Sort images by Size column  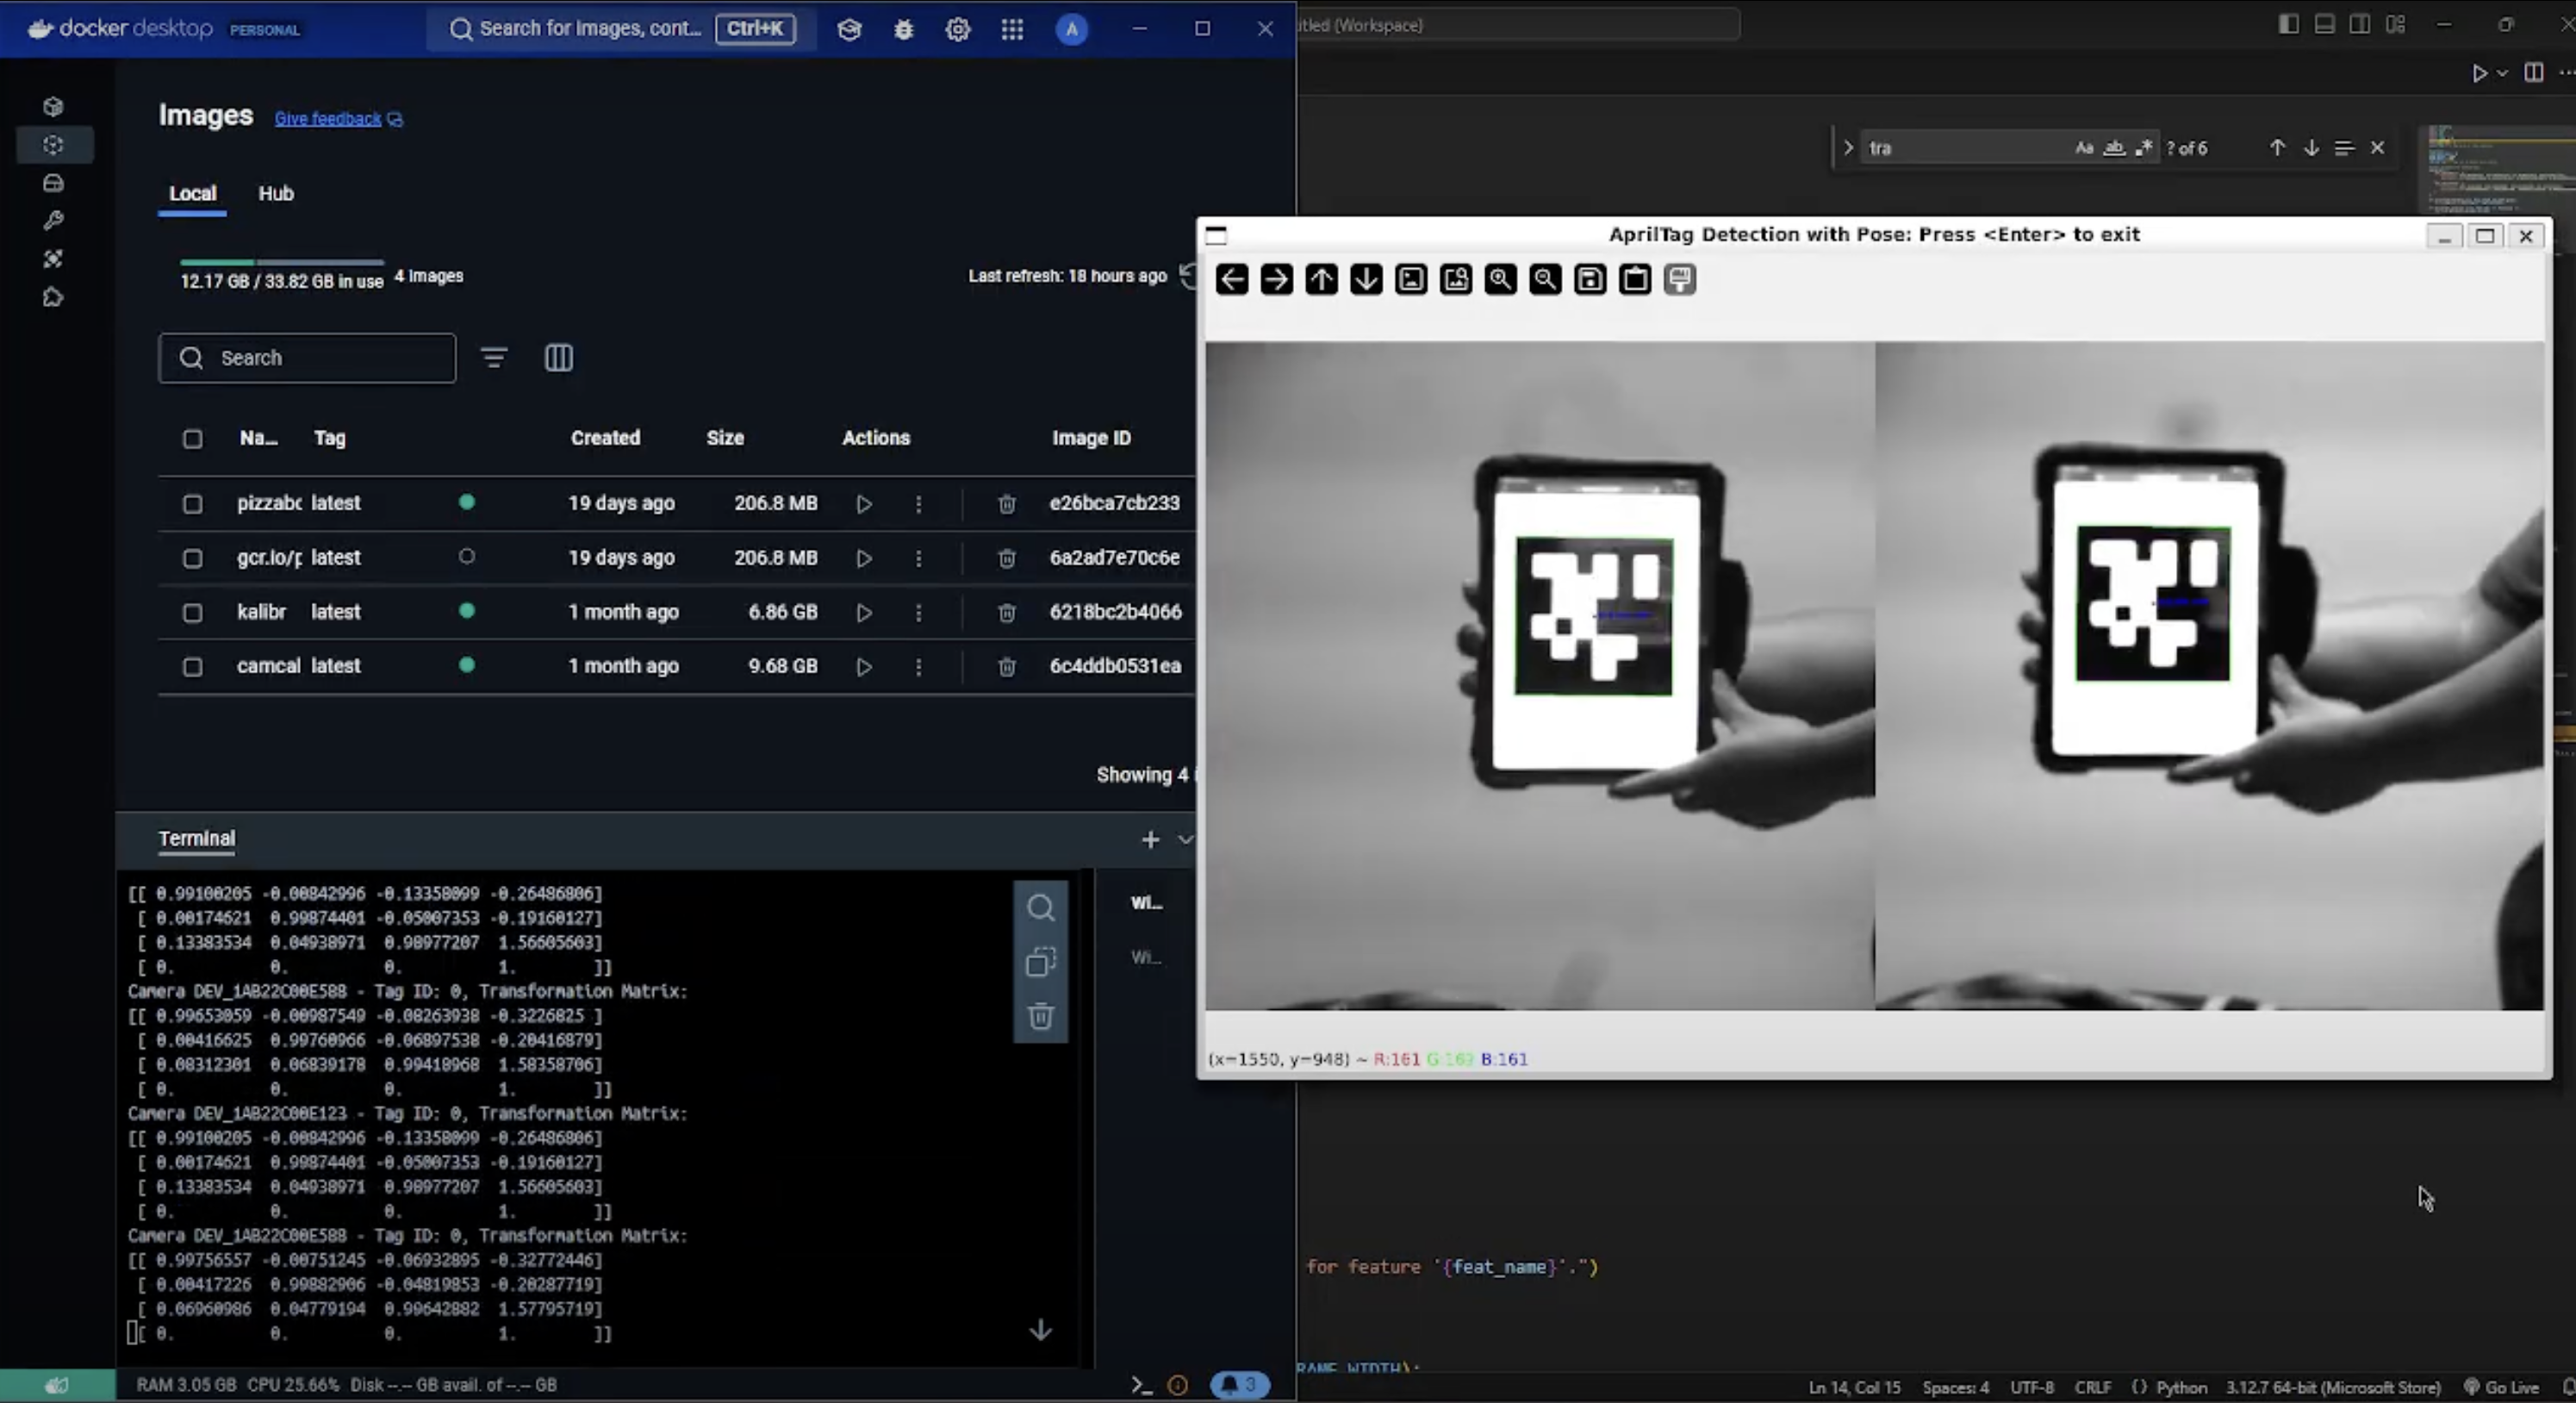[725, 438]
